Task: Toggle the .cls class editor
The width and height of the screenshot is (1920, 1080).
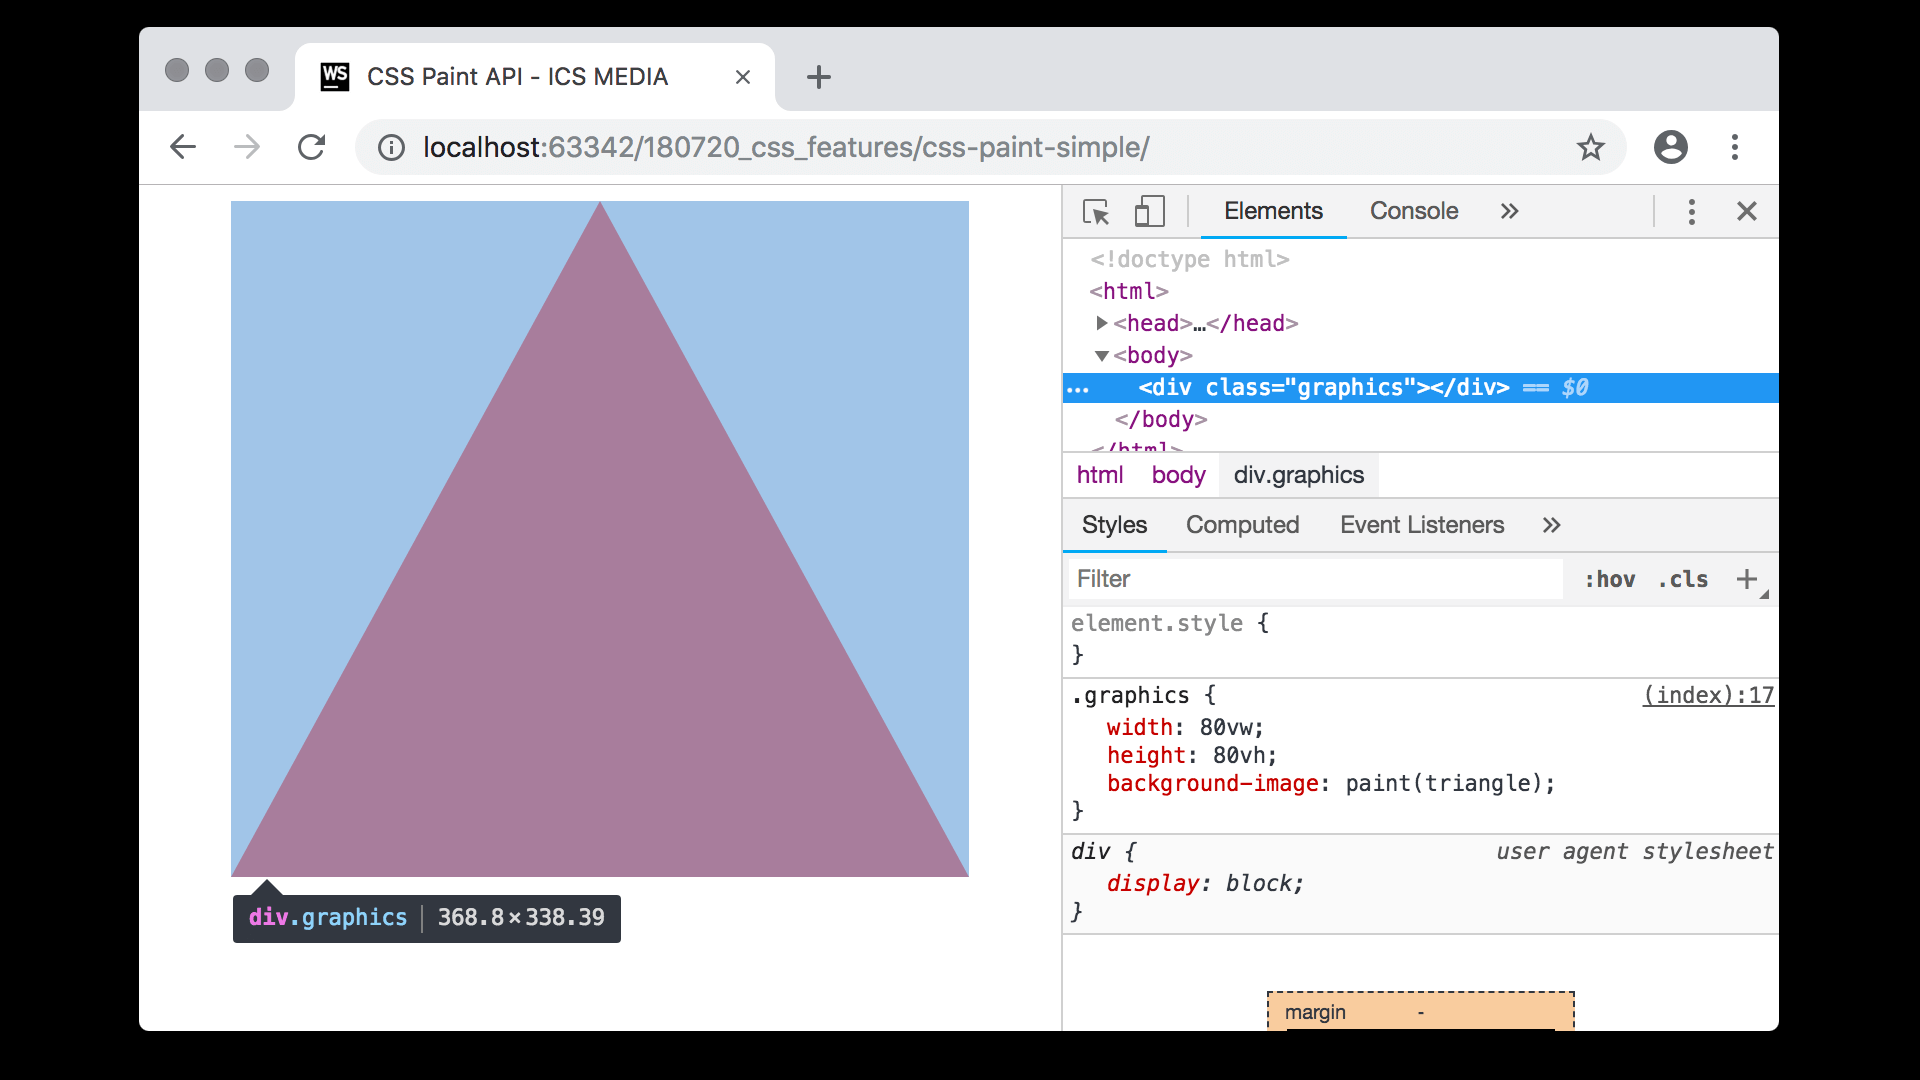Action: pos(1683,580)
